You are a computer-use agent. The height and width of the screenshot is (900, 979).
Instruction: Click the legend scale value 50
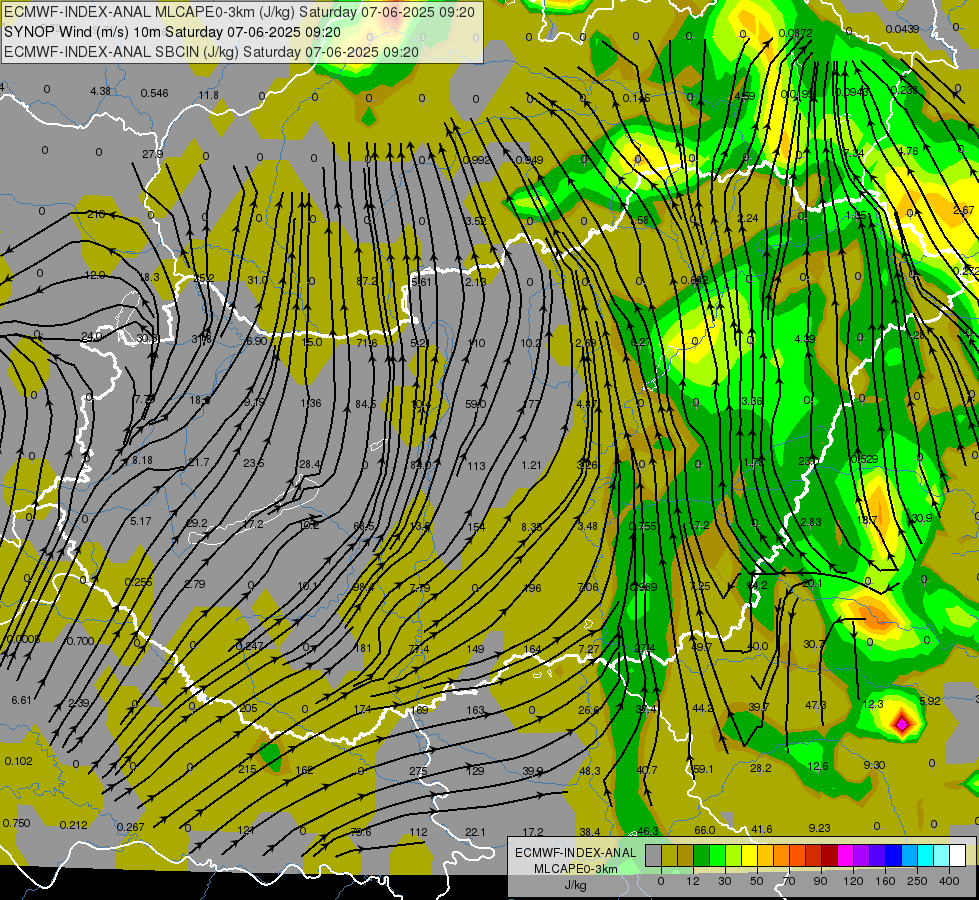point(757,881)
